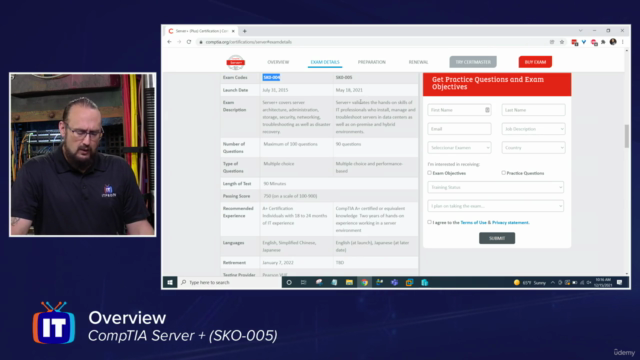Select the Exam Details tab
The image size is (640, 360).
(x=325, y=62)
